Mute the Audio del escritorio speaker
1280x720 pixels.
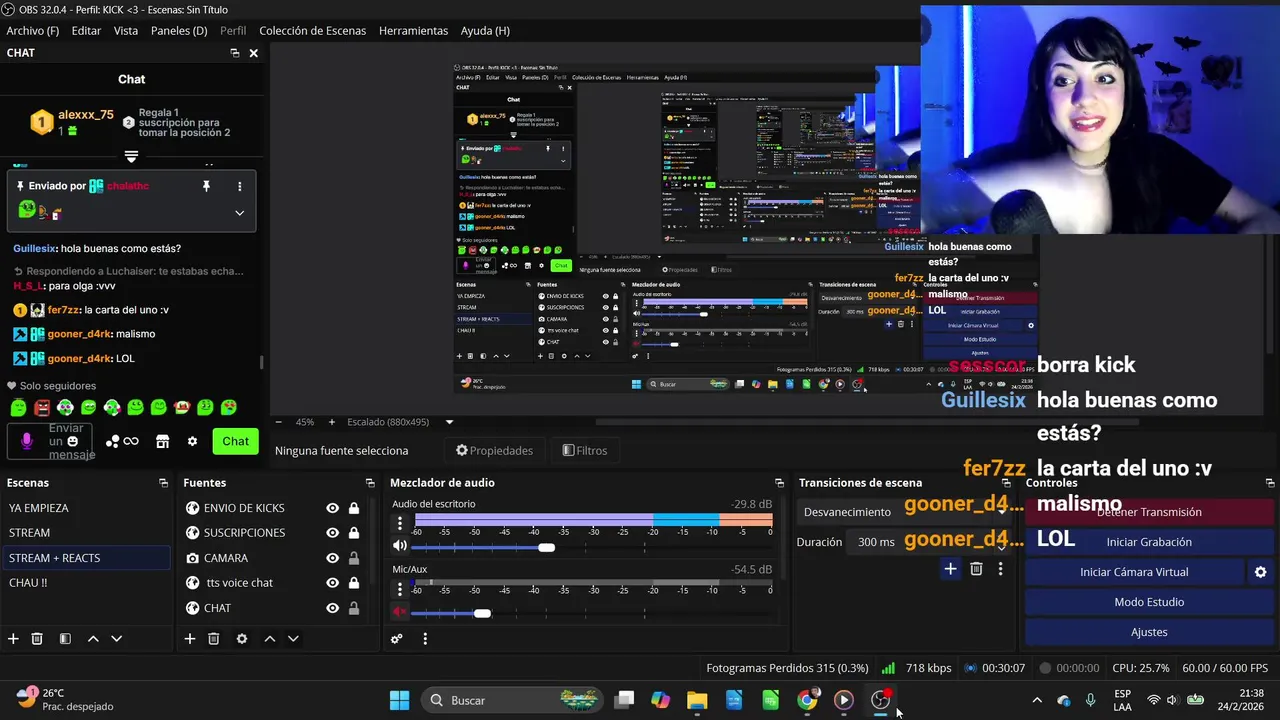[x=400, y=546]
